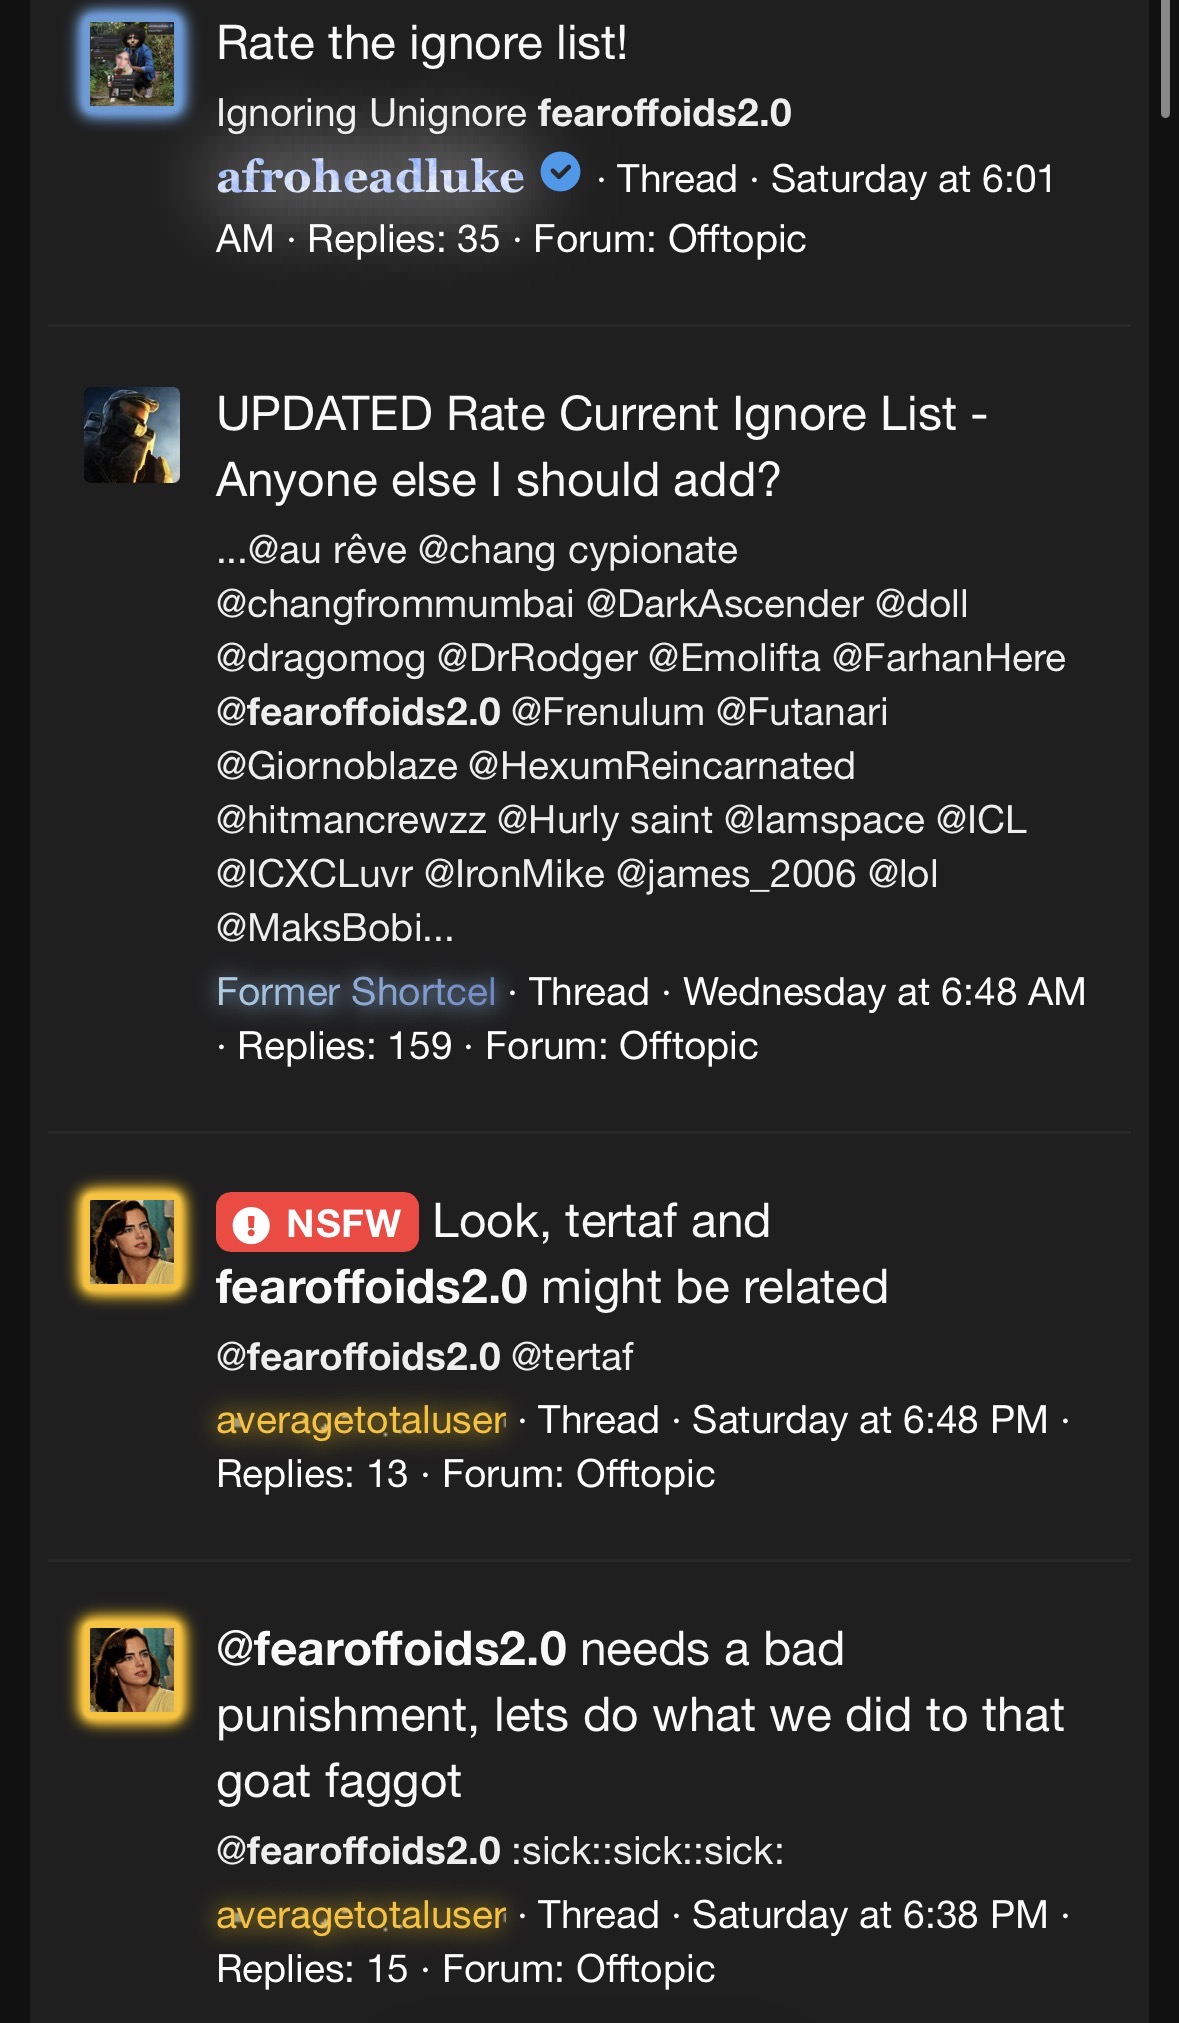This screenshot has height=2023, width=1179.
Task: Click the vertical scrollbar thumb
Action: coord(1166,60)
